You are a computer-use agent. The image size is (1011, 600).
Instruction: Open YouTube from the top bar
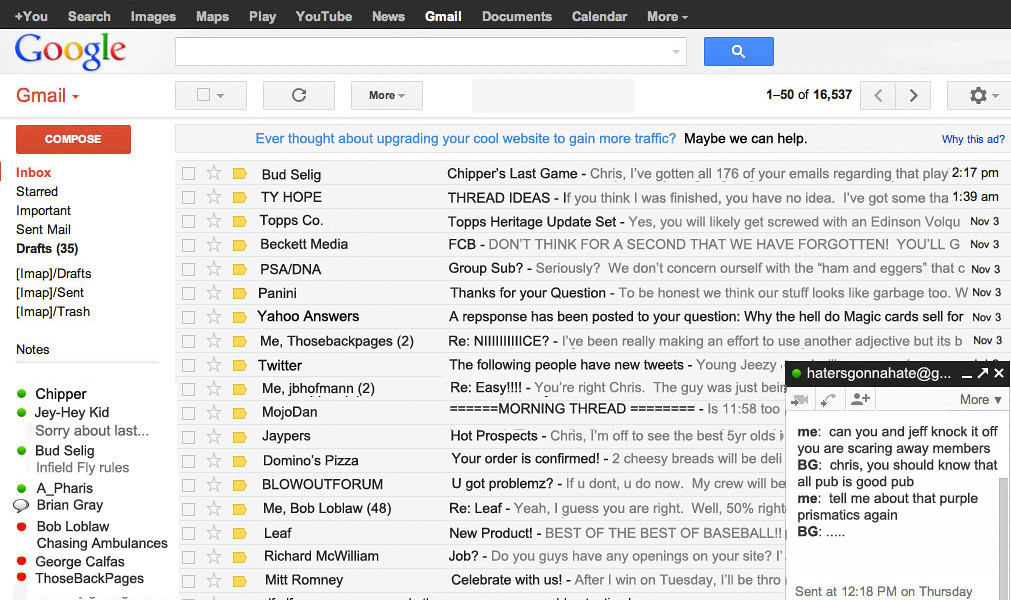pos(324,16)
